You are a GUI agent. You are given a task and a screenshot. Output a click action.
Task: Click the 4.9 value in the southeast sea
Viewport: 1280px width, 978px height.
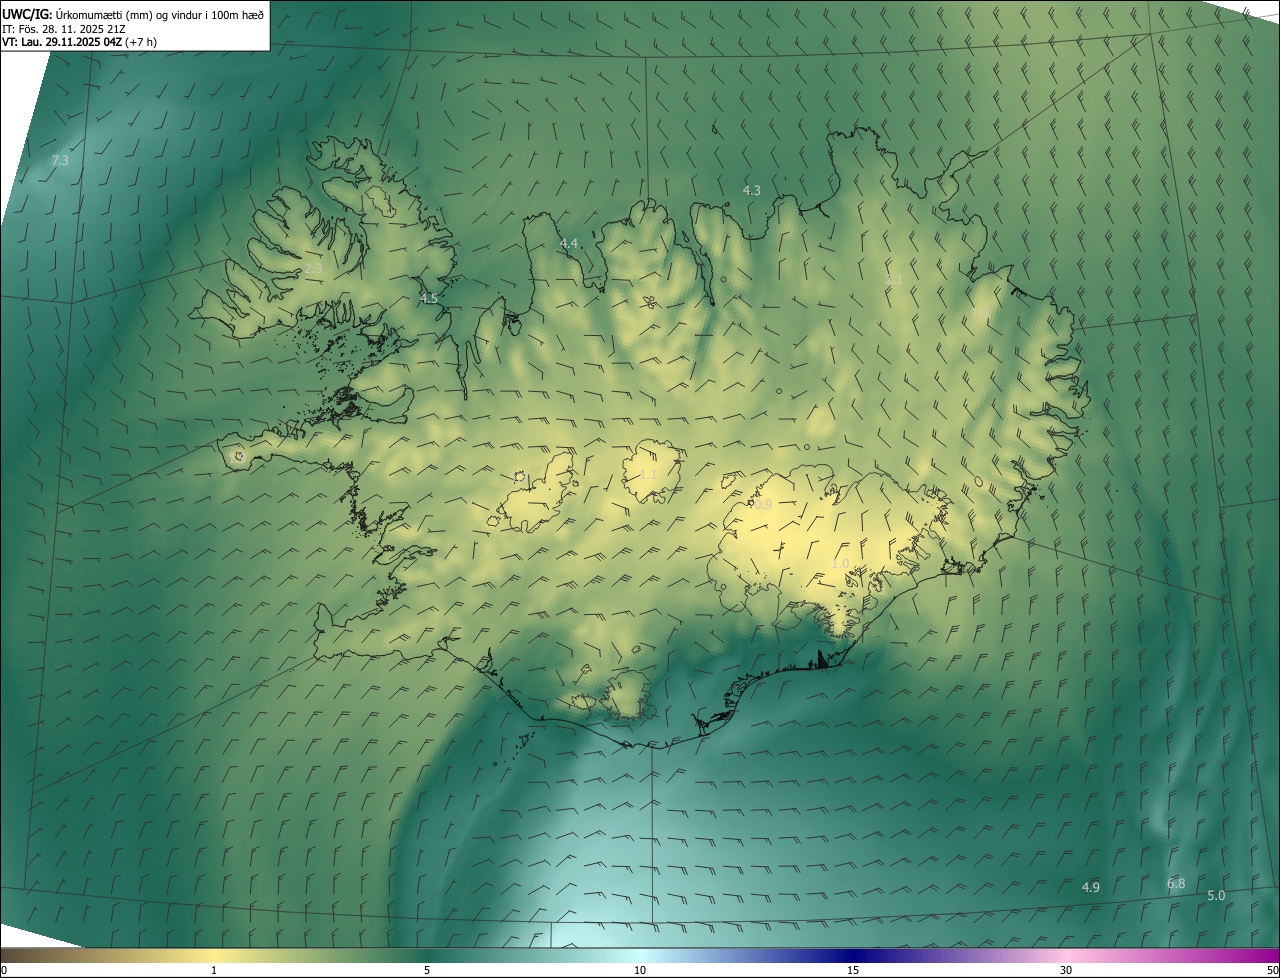click(1090, 887)
